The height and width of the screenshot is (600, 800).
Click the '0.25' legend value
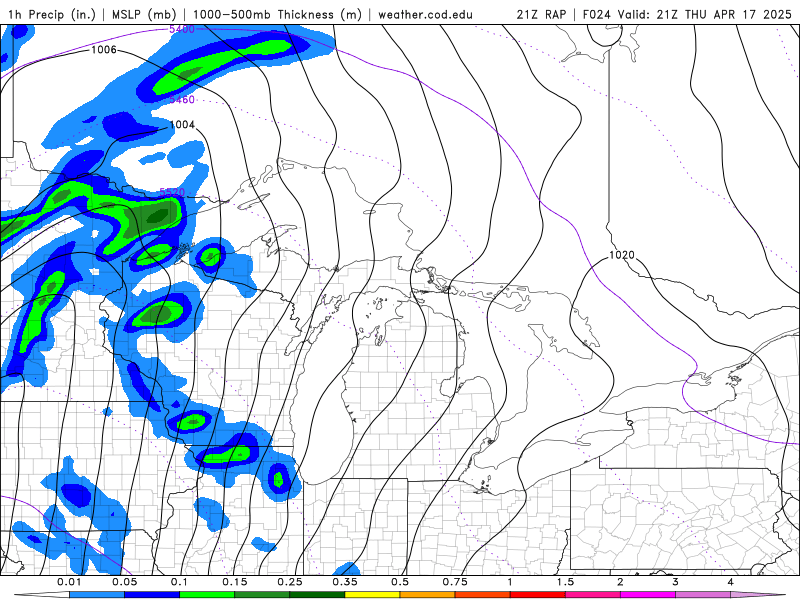290,582
